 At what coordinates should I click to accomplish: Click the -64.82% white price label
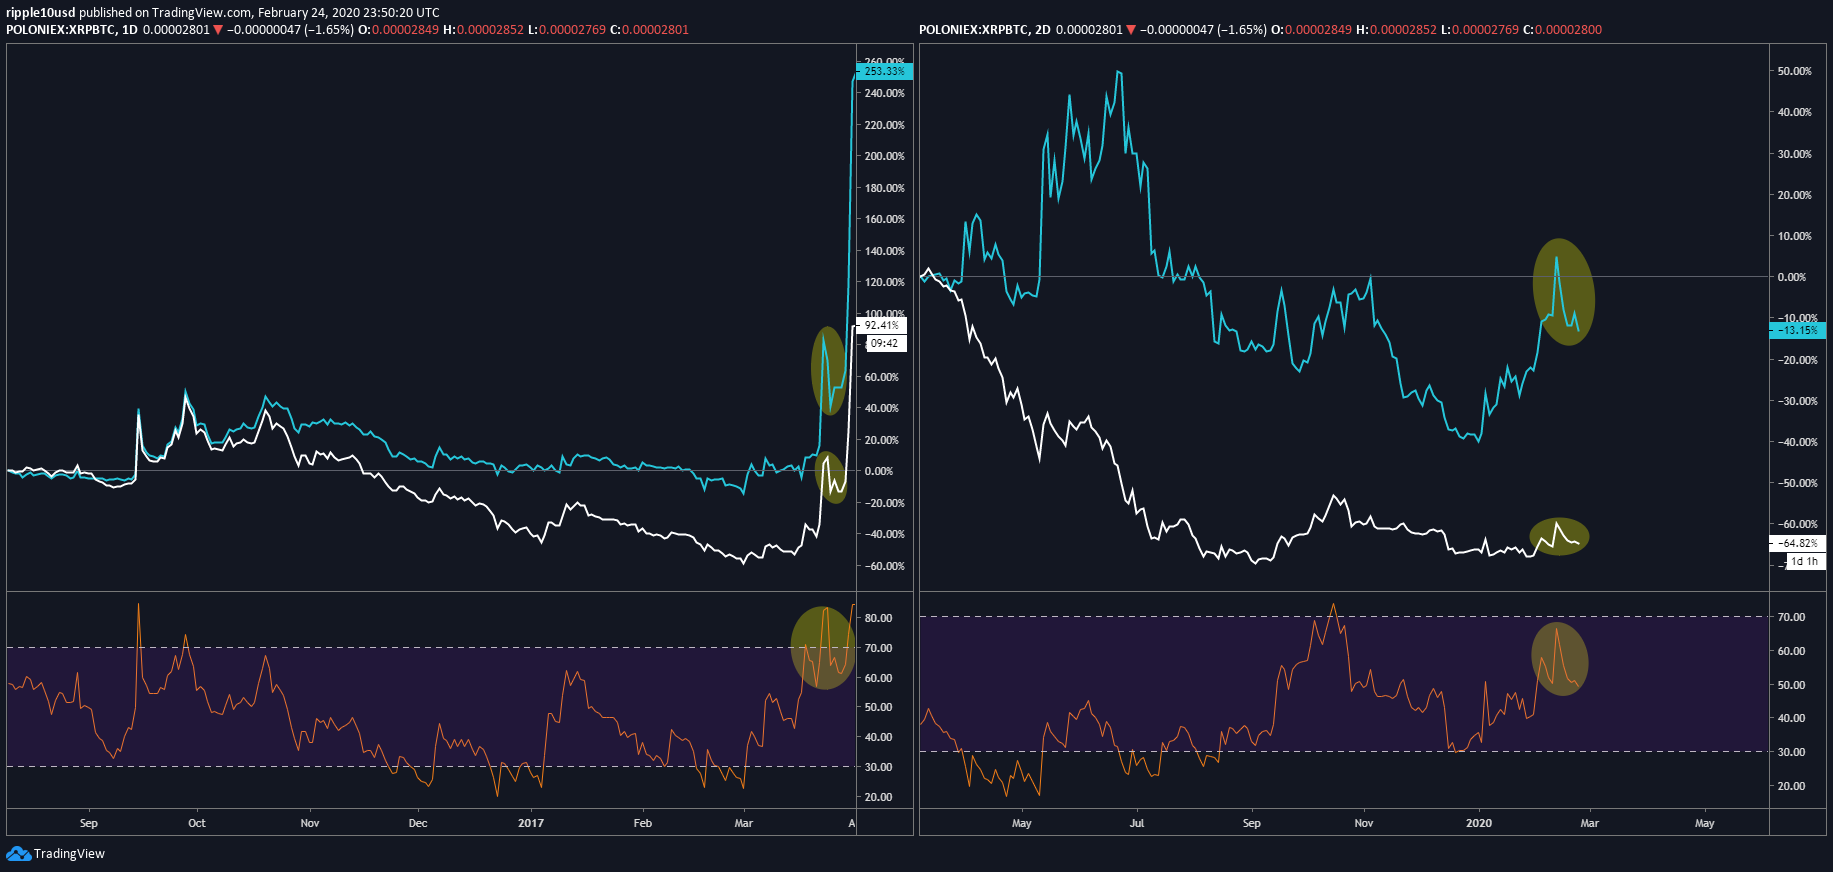click(1798, 543)
